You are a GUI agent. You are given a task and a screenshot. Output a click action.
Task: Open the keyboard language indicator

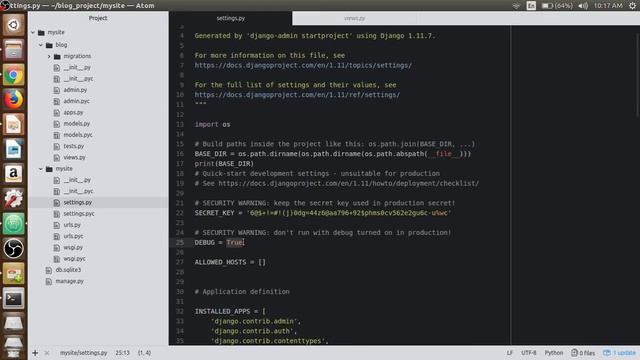(x=531, y=6)
